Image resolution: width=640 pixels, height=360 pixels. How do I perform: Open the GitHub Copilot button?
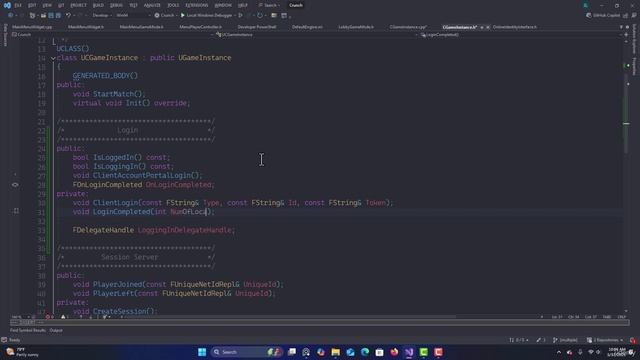click(x=603, y=15)
